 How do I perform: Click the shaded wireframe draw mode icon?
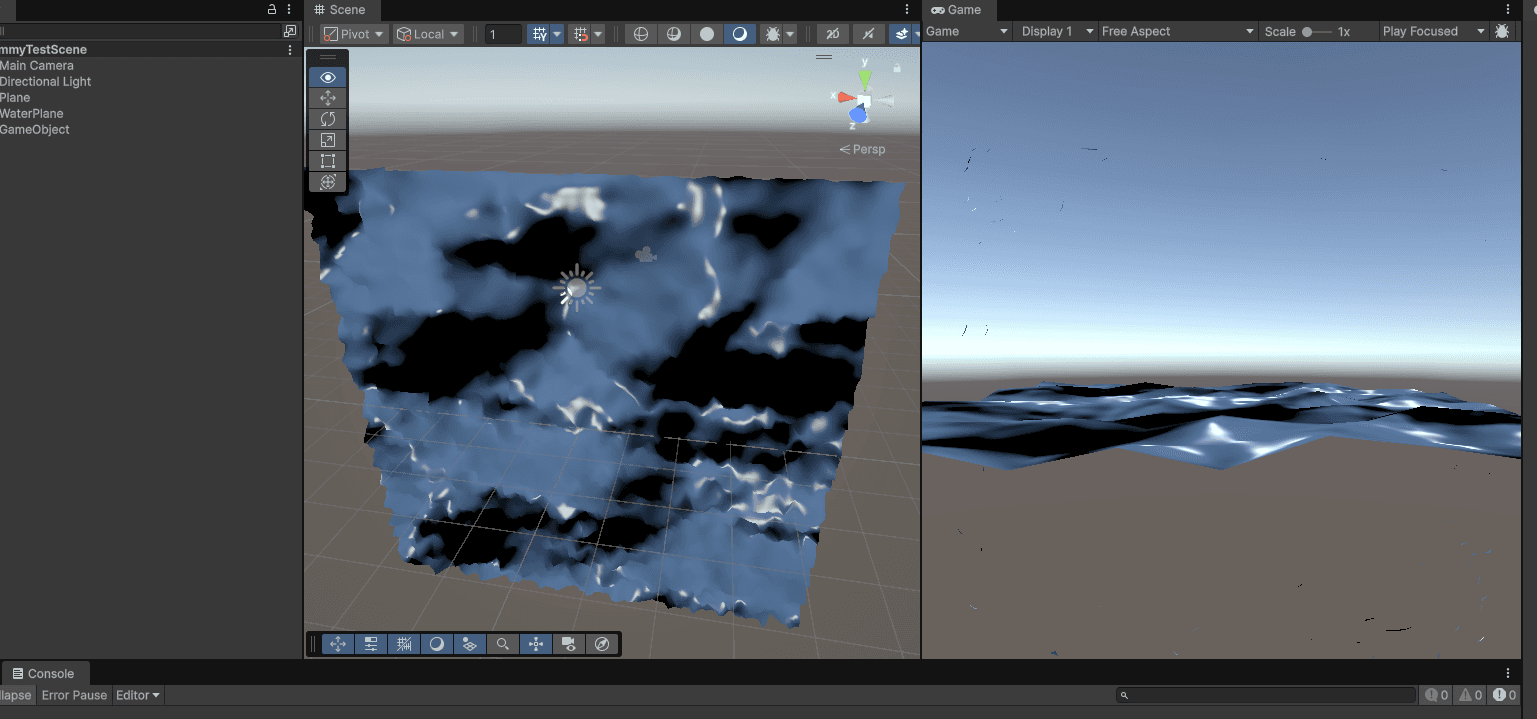tap(674, 34)
